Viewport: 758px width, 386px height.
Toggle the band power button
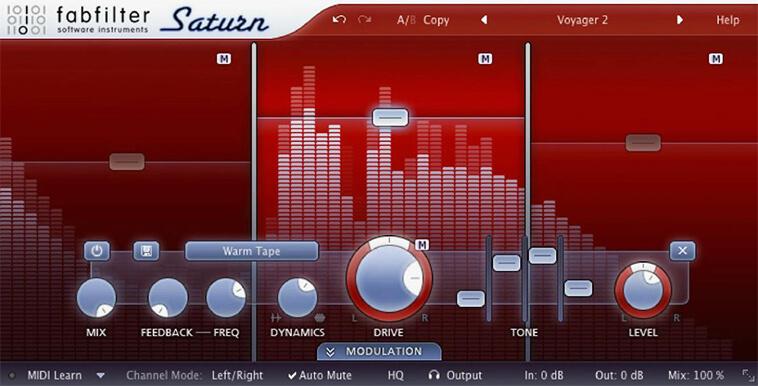[97, 251]
